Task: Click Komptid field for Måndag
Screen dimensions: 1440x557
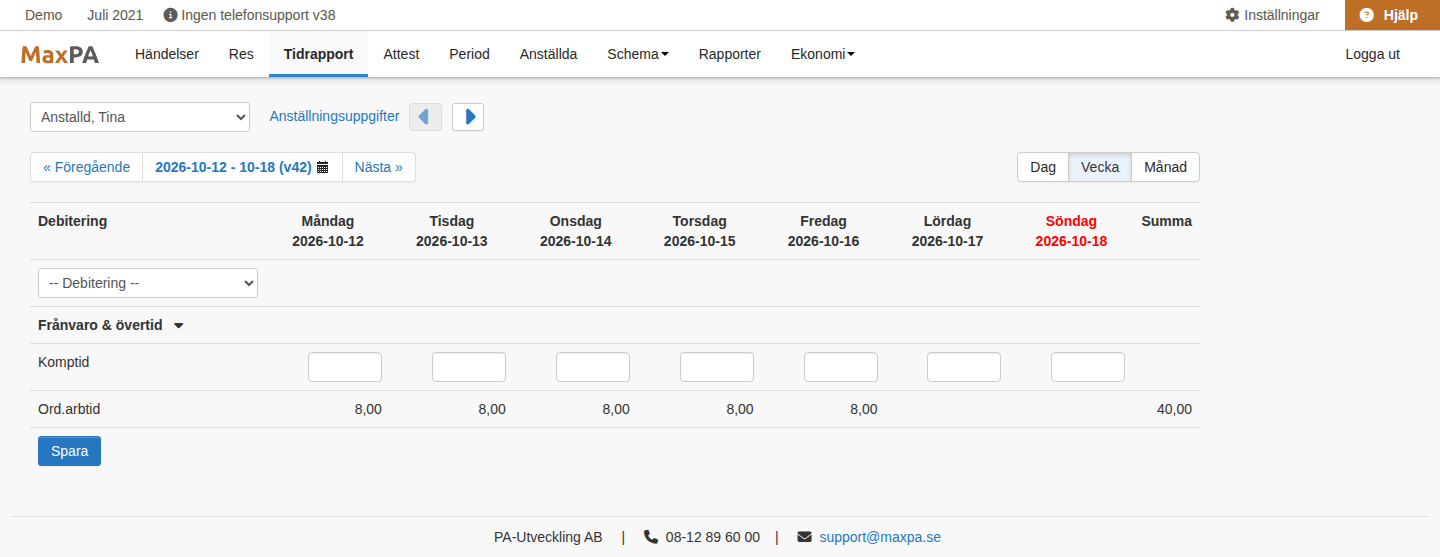Action: pos(345,367)
